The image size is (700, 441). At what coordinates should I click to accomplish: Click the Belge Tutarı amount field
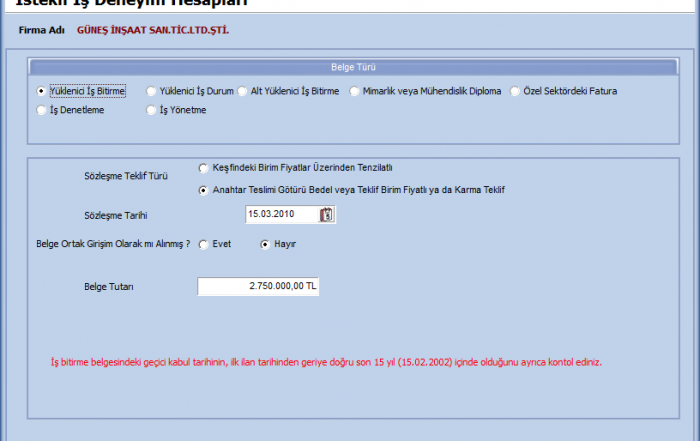tap(258, 287)
